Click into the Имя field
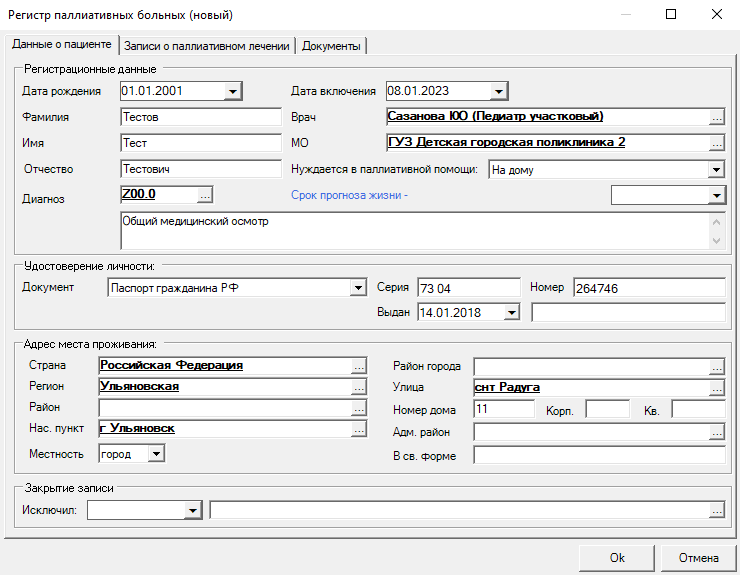The image size is (740, 575). 201,143
